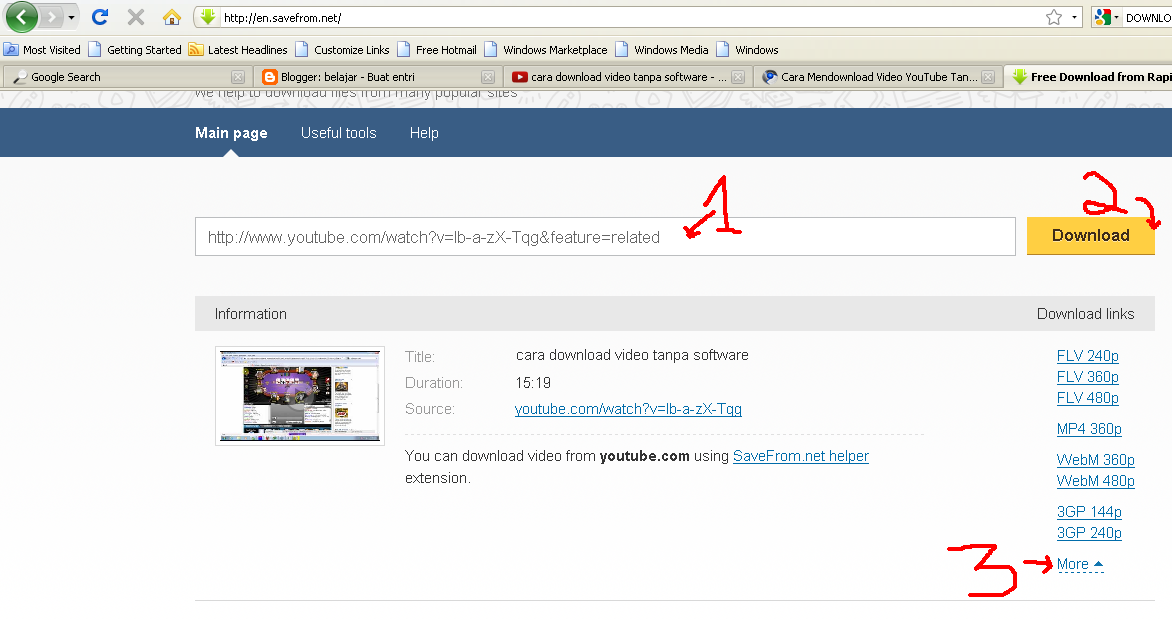Click the Download links header label
Viewport: 1172px width, 620px height.
[1085, 314]
